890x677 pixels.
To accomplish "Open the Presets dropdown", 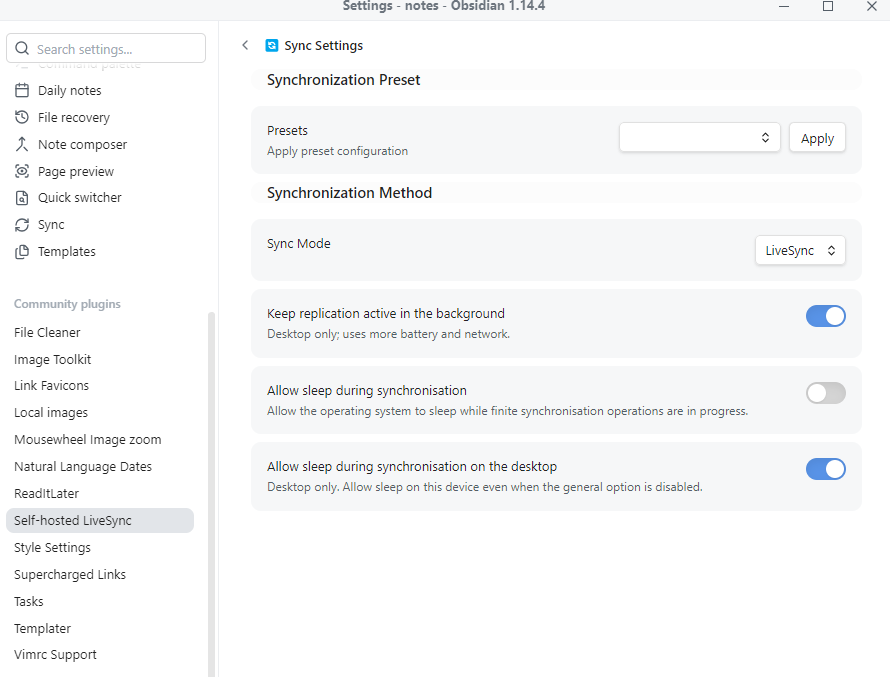I will [699, 137].
